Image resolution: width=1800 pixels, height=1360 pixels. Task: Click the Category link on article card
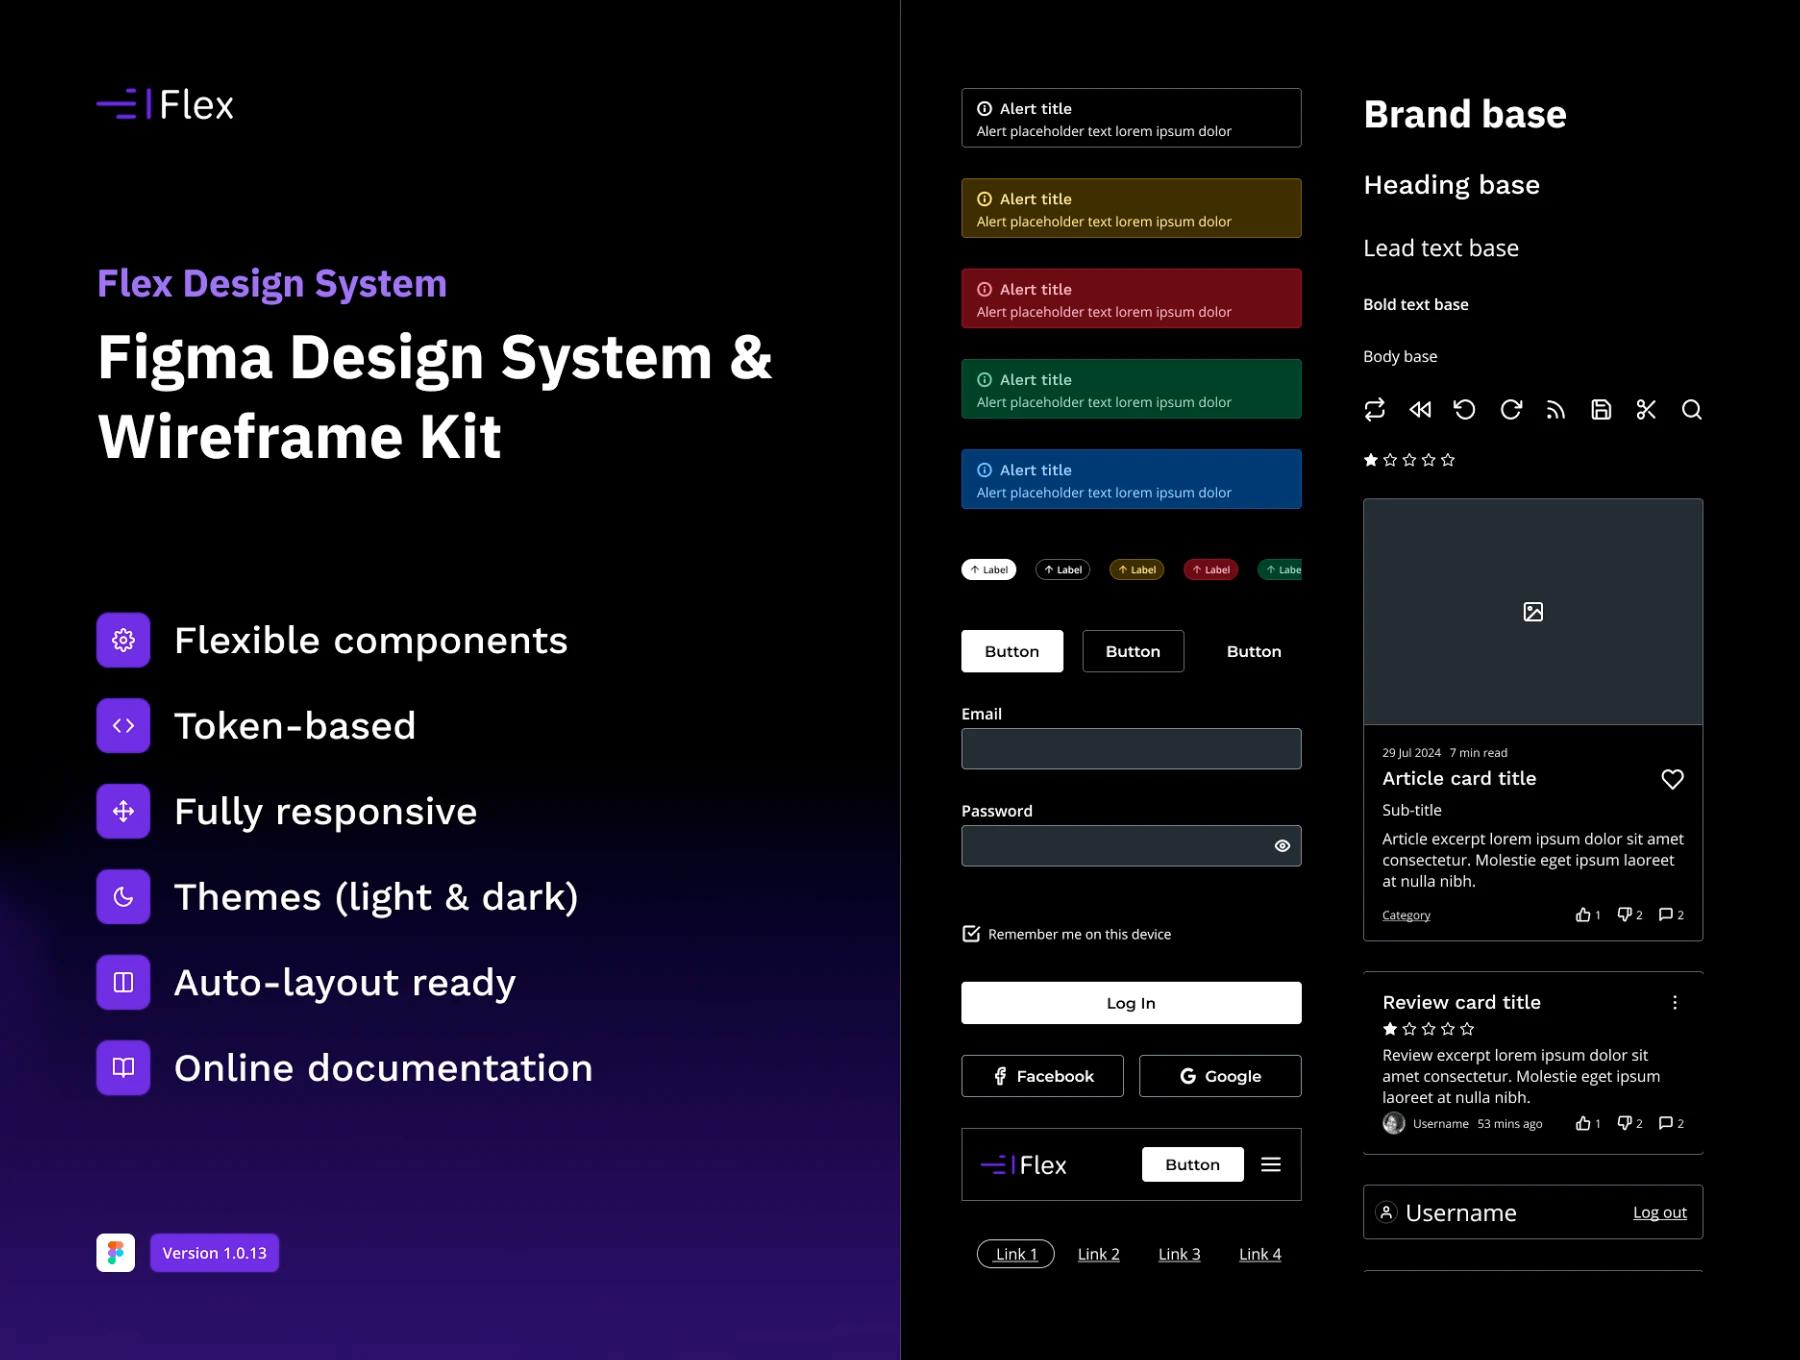[1406, 915]
